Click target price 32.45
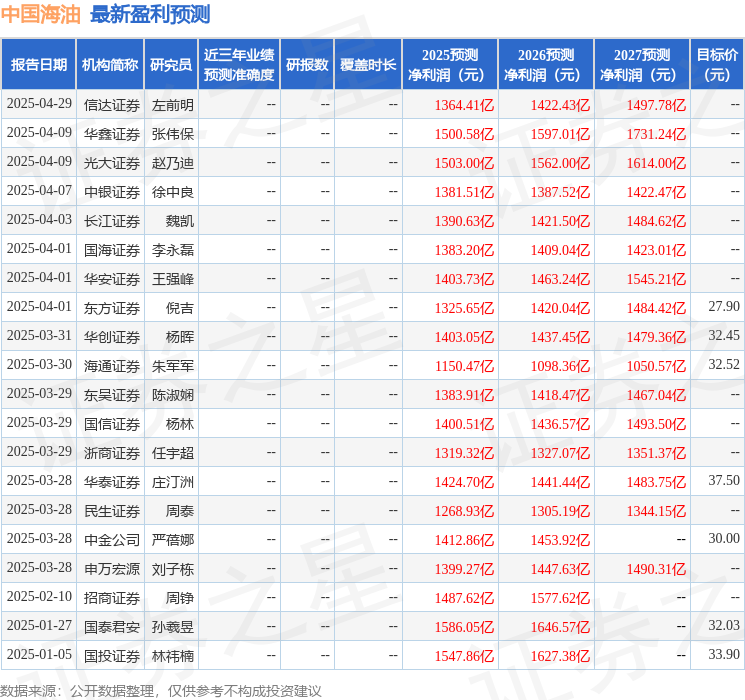 click(x=724, y=336)
